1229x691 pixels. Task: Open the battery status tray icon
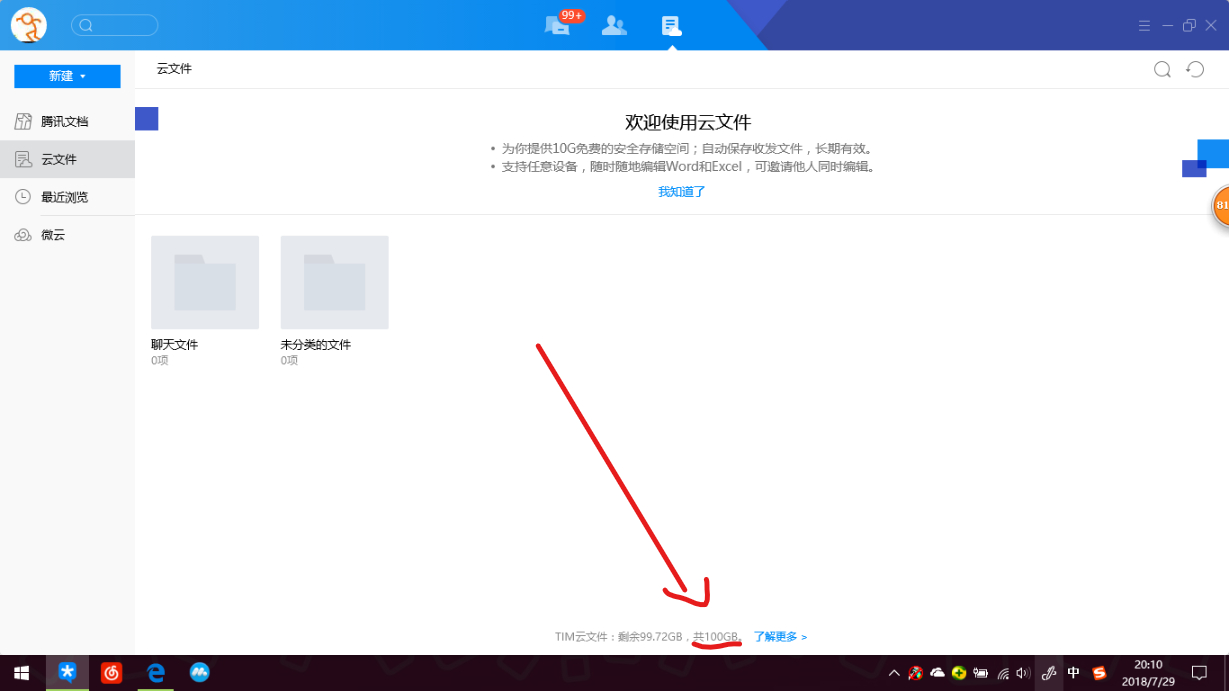[x=981, y=673]
